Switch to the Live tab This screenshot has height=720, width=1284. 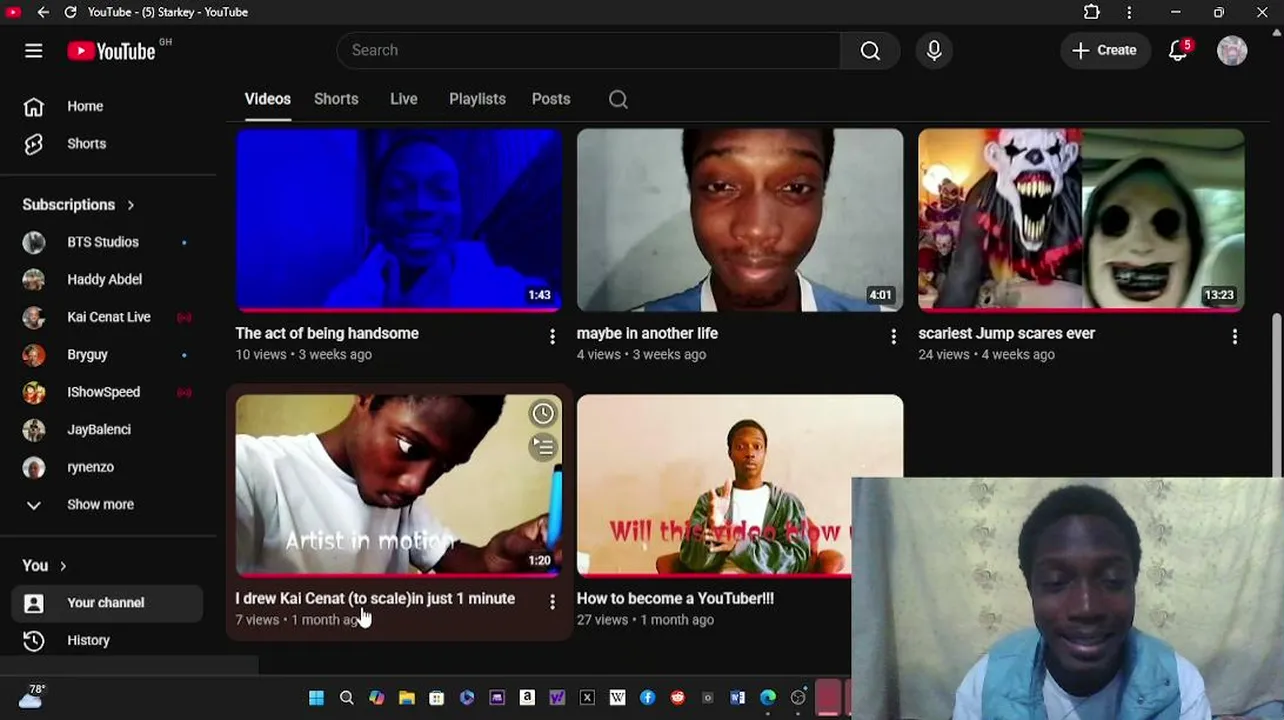tap(404, 99)
